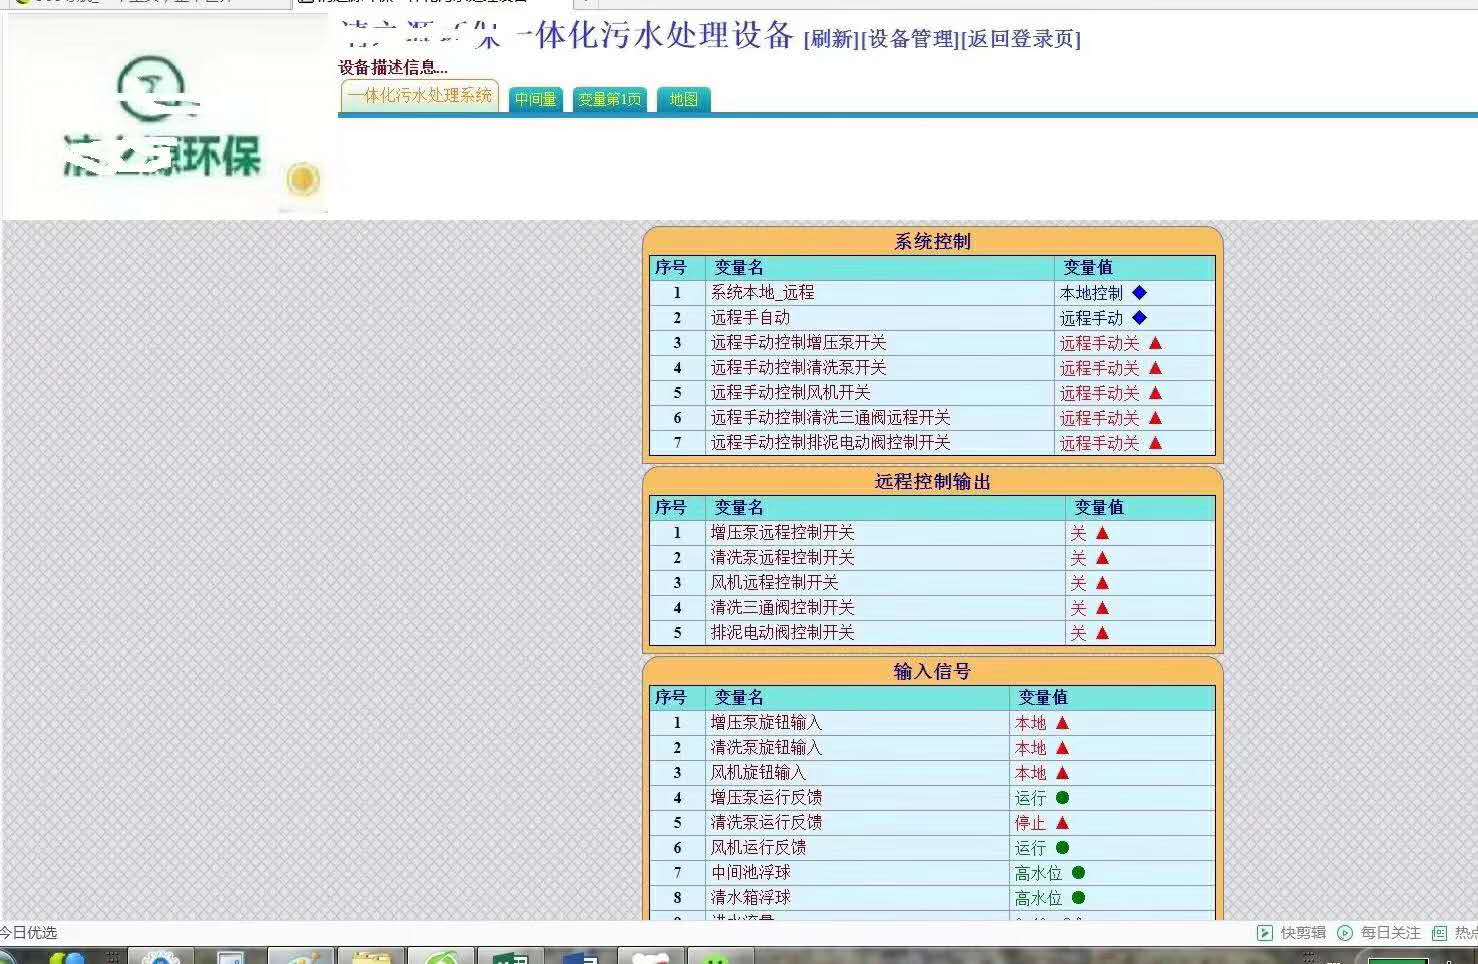Click red triangle in 远程手动控制增压泵开关 row

1155,343
